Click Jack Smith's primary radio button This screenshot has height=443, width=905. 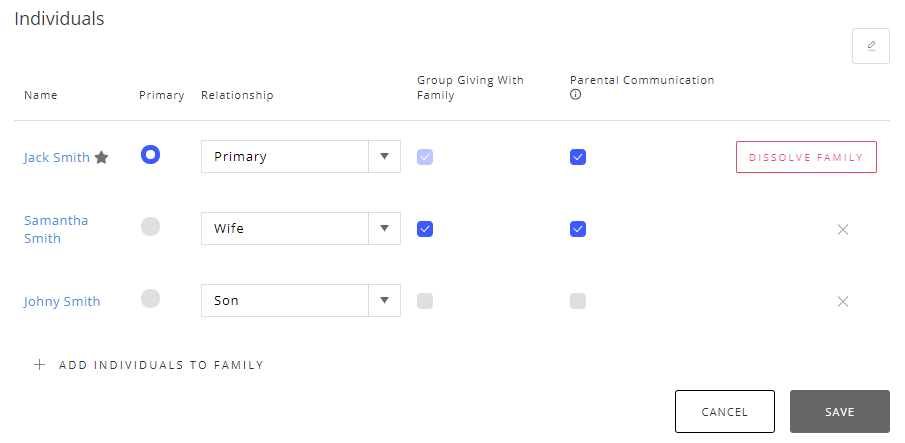150,155
